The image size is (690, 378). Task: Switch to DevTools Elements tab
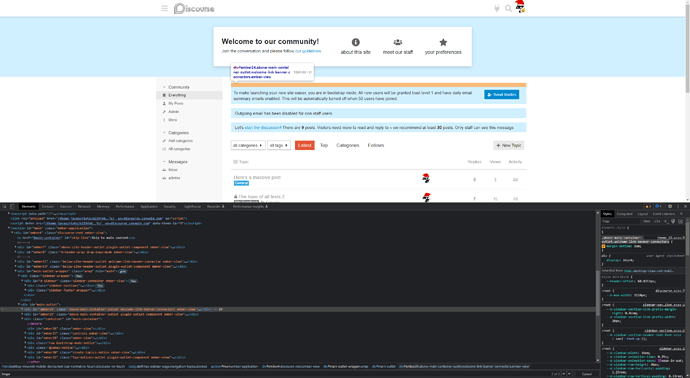pyautogui.click(x=29, y=206)
